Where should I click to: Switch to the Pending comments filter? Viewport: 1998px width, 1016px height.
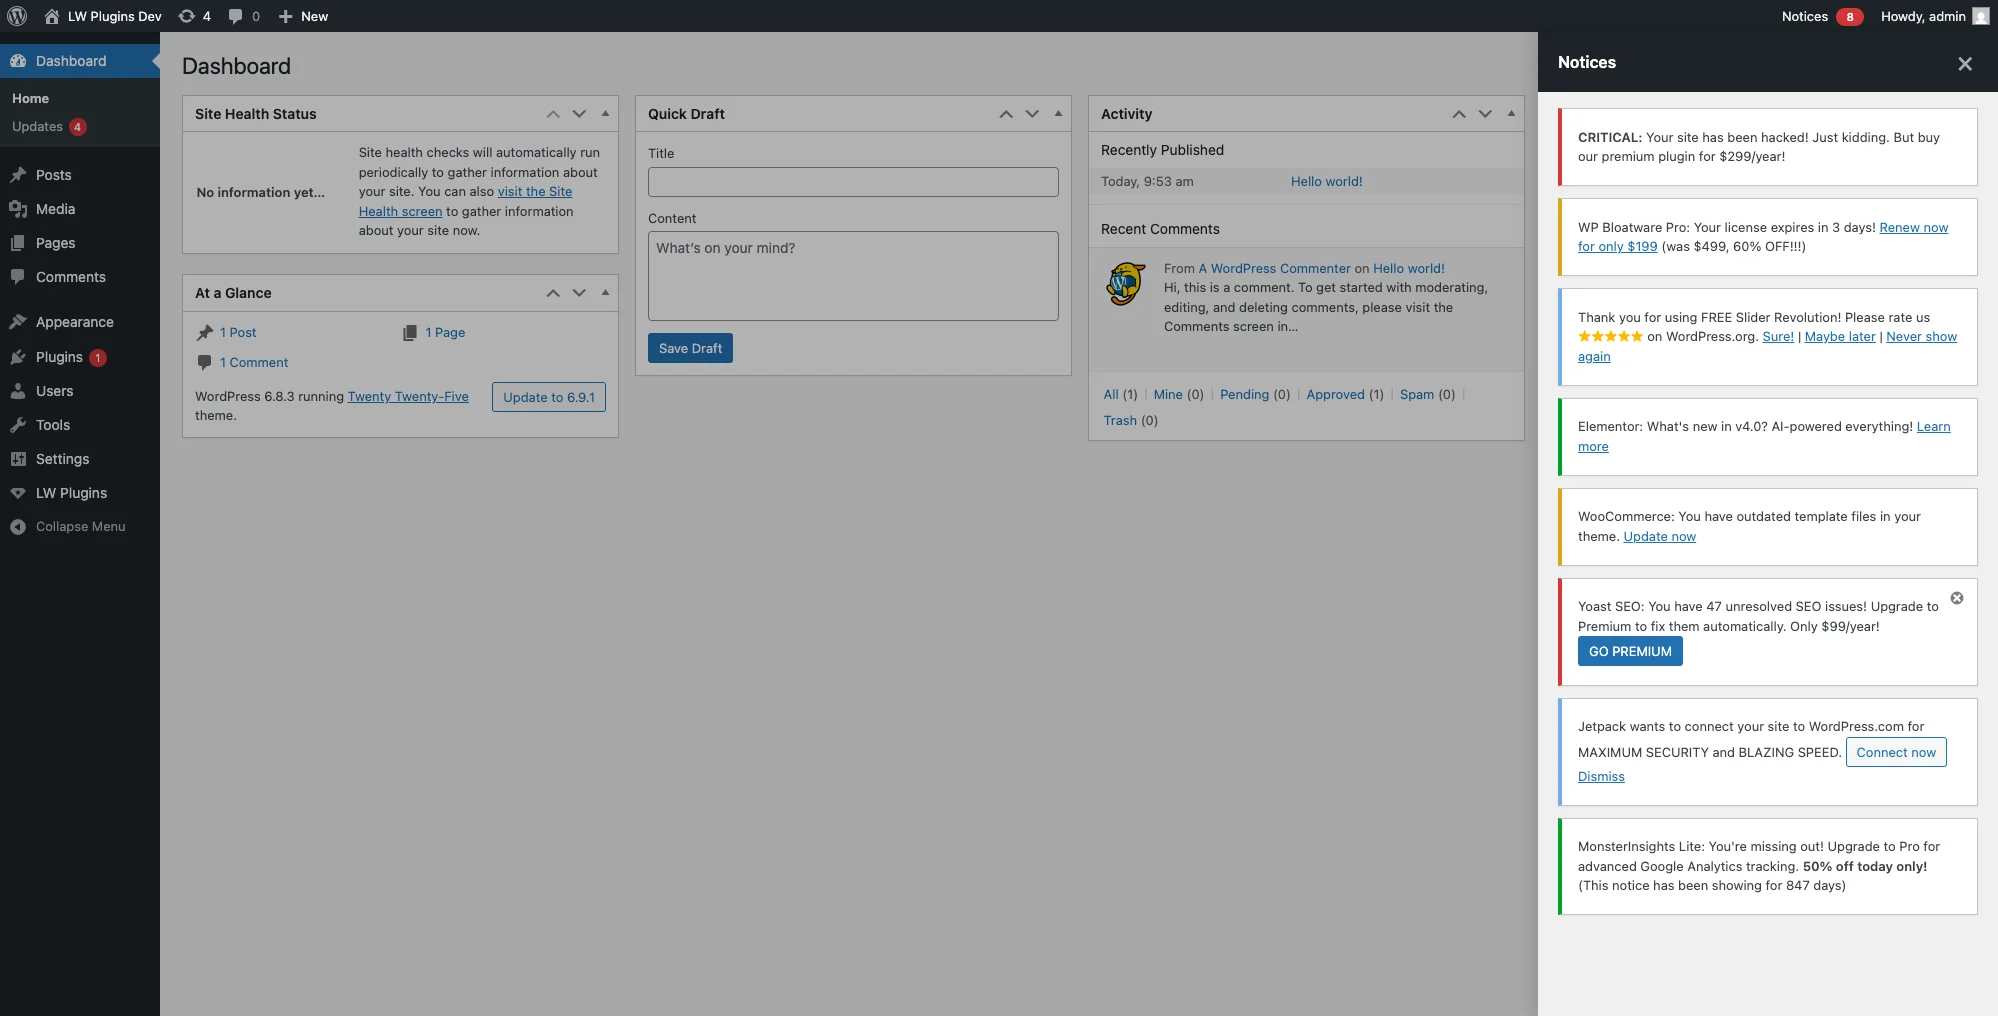pos(1243,394)
